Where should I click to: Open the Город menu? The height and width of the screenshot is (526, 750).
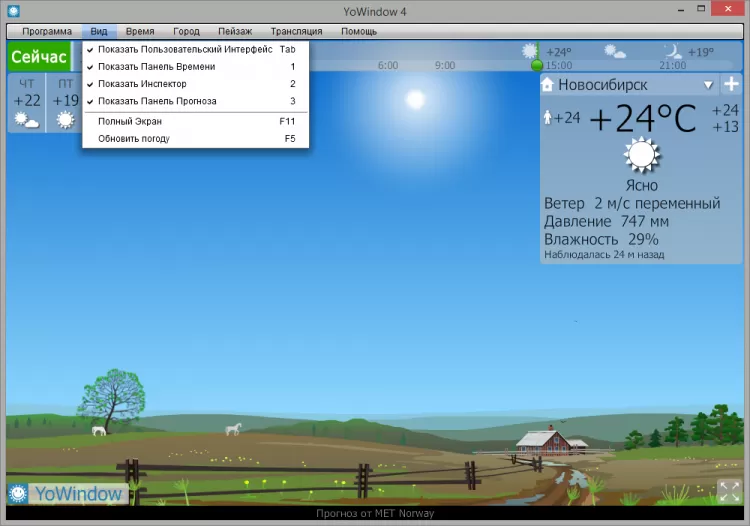[x=186, y=32]
